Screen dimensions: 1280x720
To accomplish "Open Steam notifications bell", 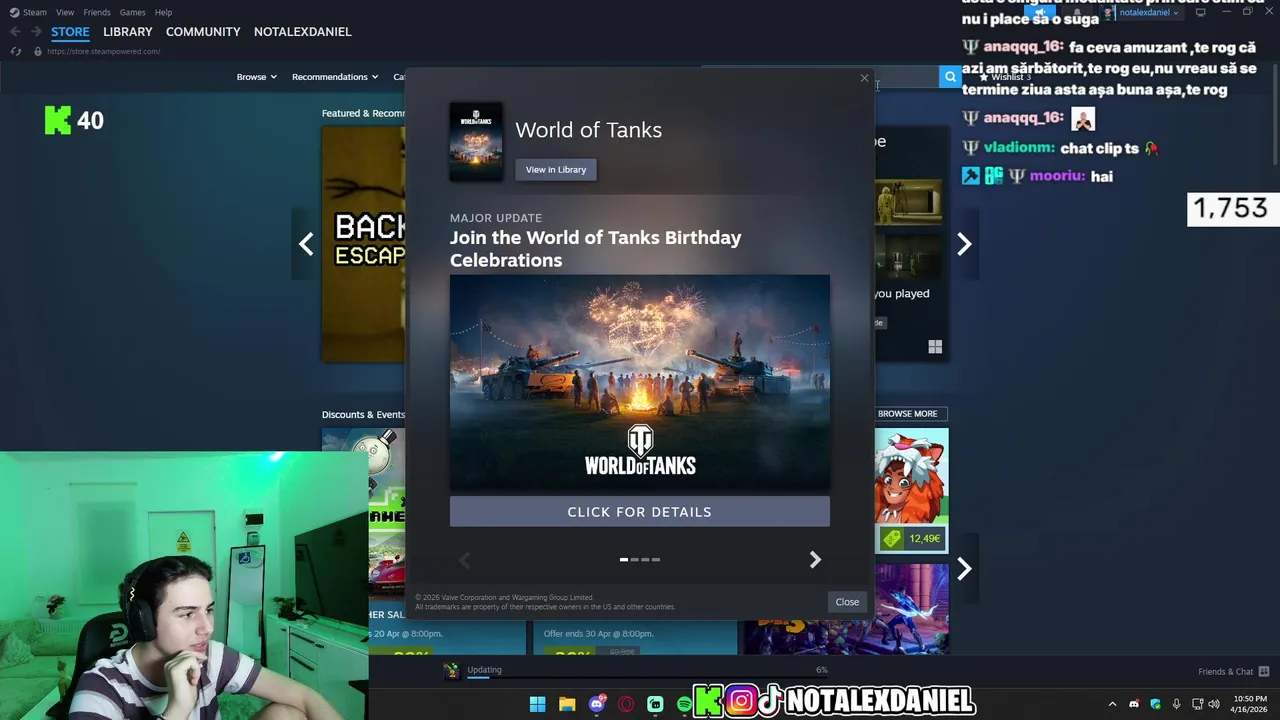I will (x=1077, y=13).
